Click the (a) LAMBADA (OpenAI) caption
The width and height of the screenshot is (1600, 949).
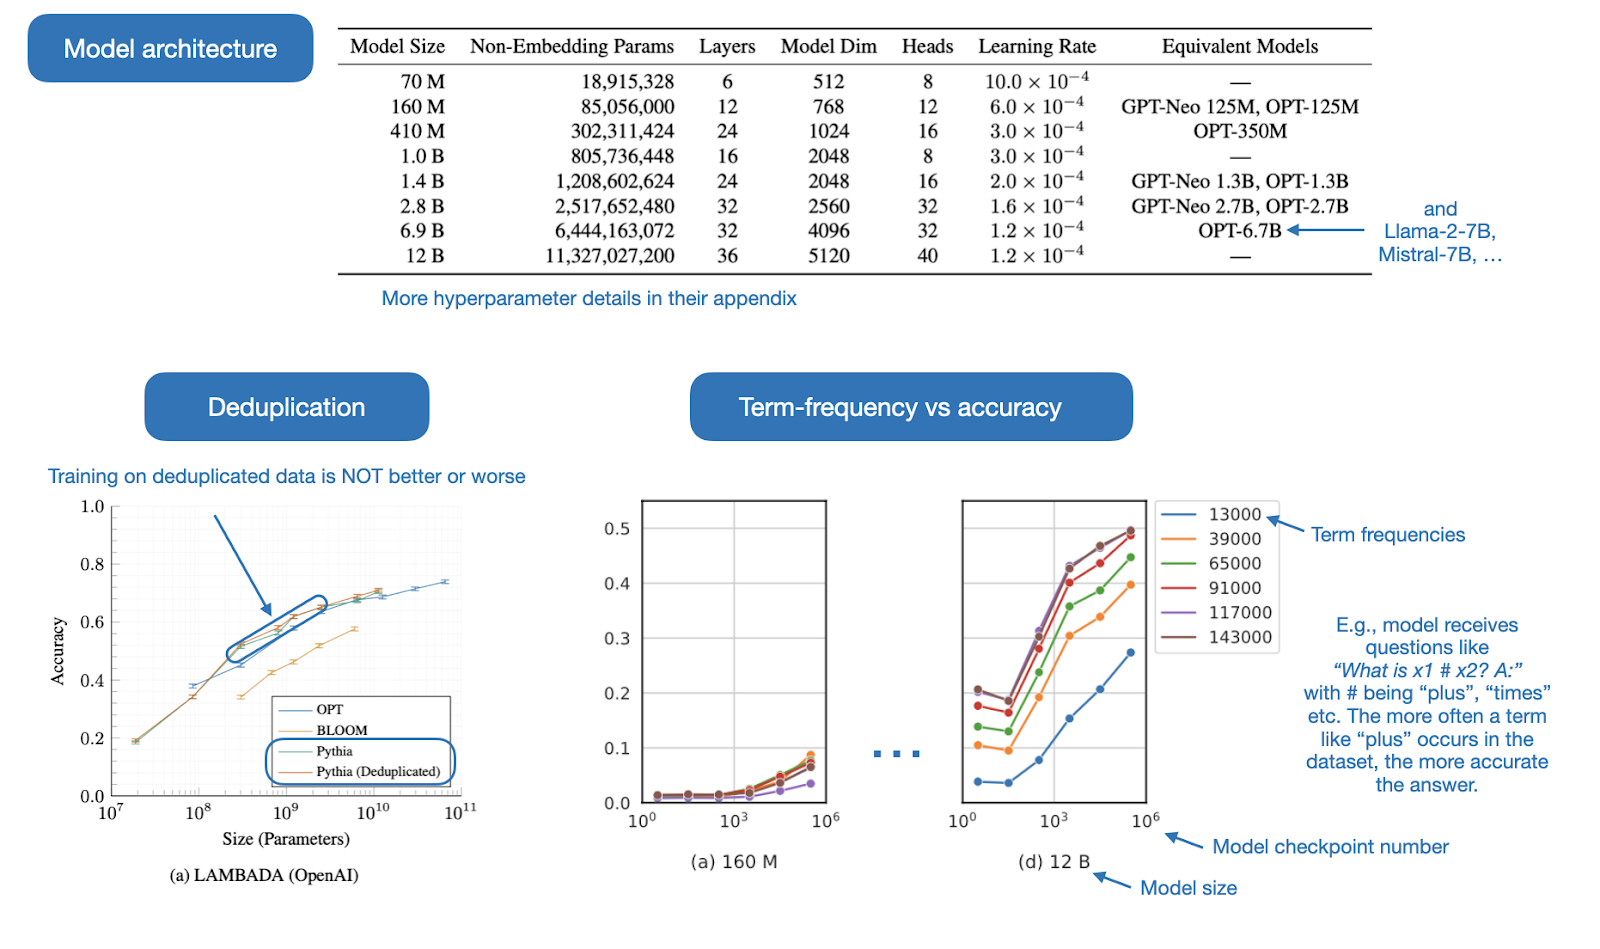tap(264, 875)
